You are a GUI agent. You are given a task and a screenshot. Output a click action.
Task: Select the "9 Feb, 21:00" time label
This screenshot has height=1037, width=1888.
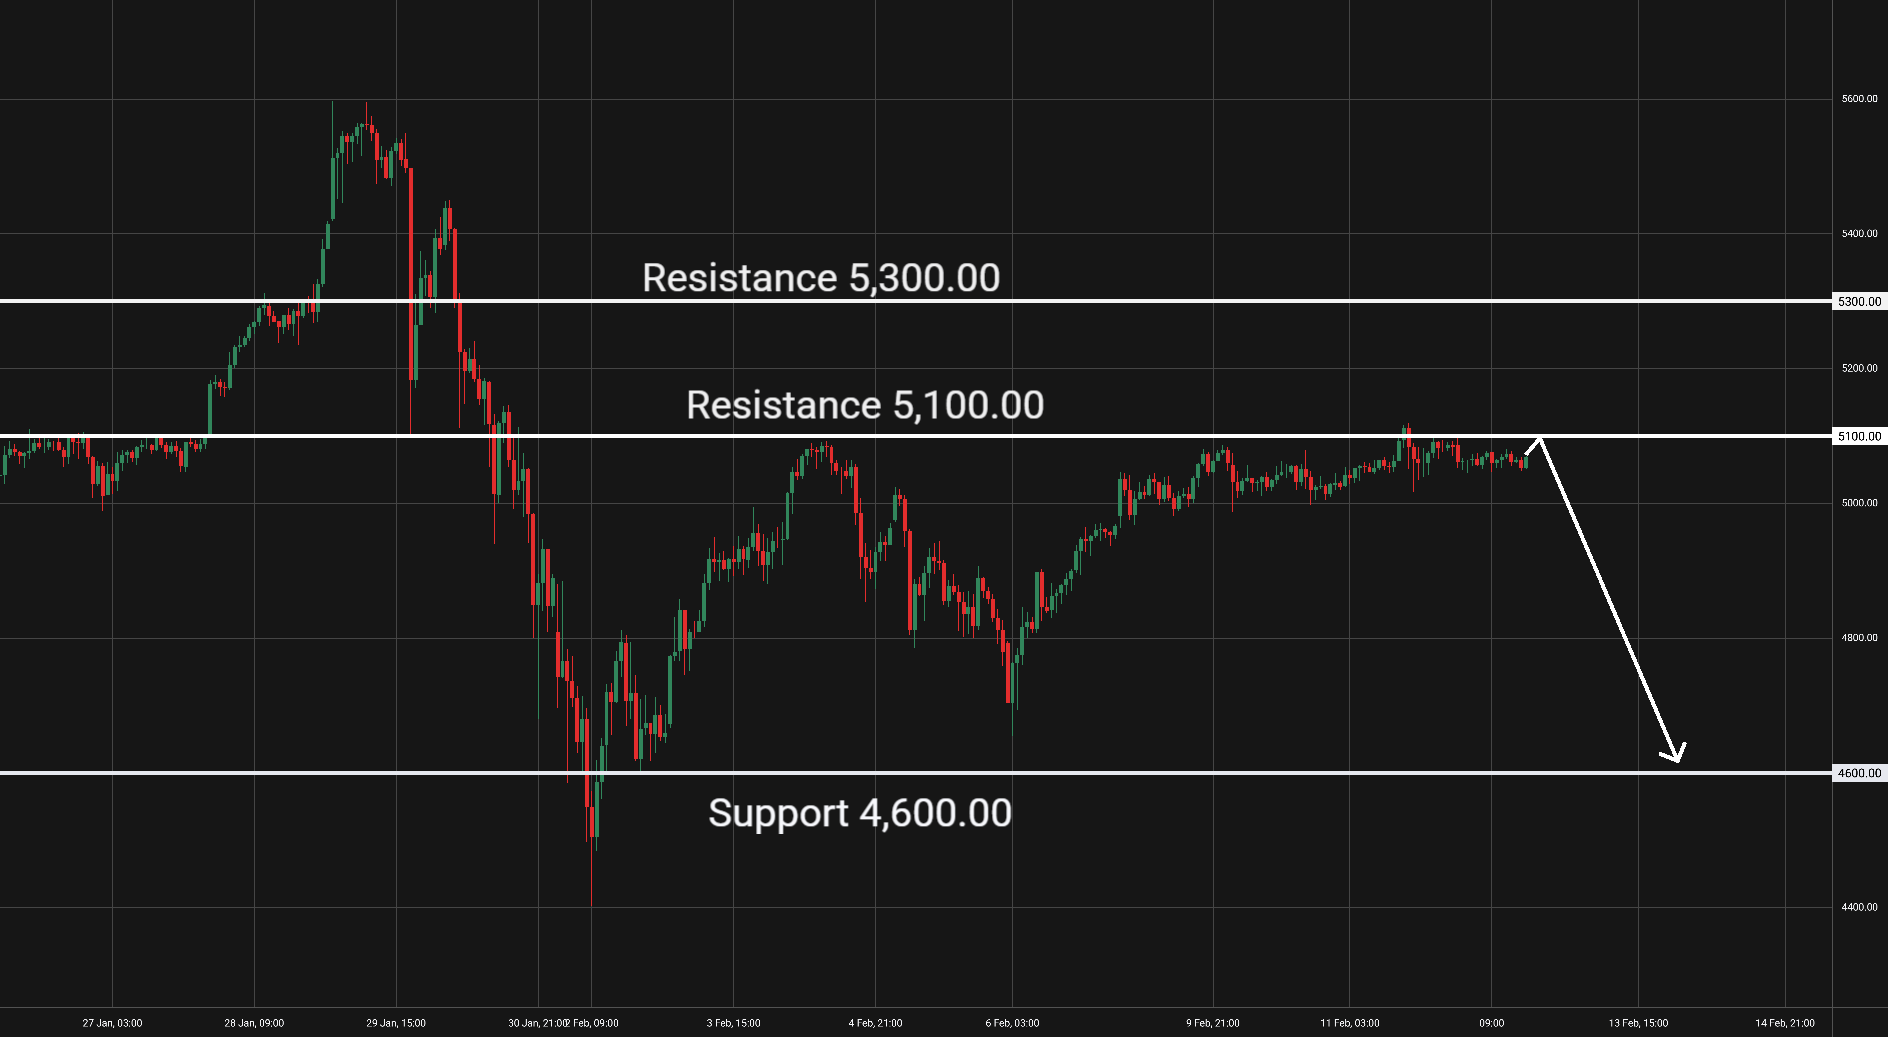[x=1213, y=1023]
